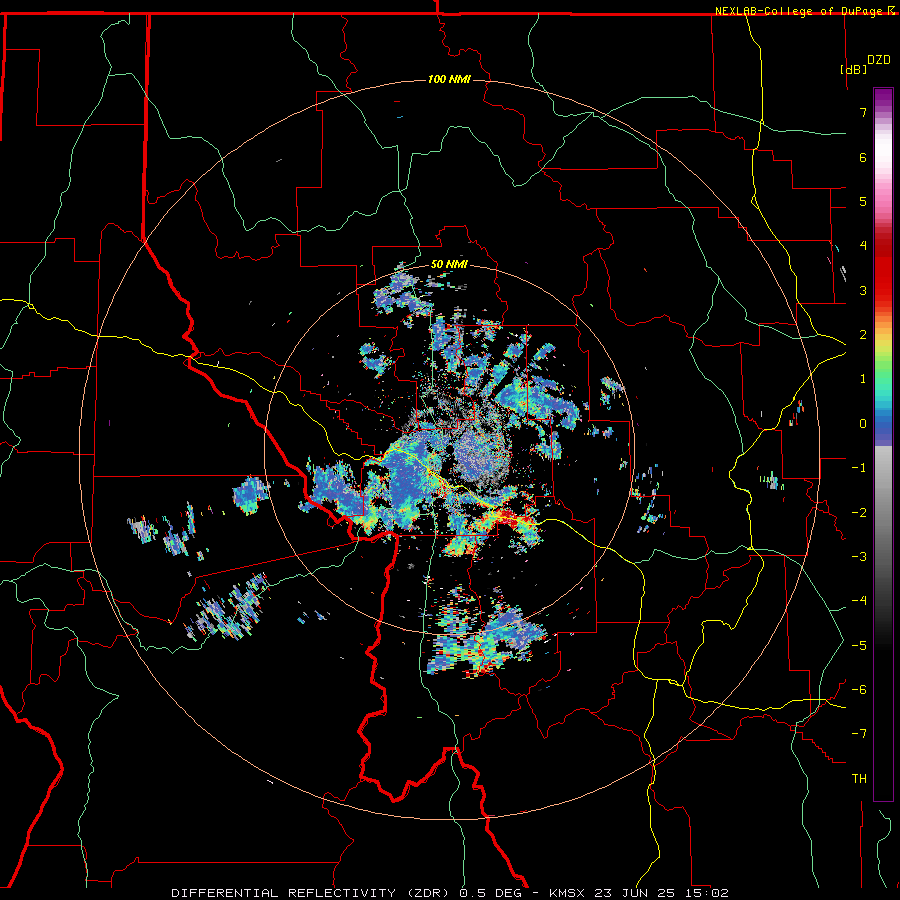Click the "[dB]" unit label

coord(853,69)
